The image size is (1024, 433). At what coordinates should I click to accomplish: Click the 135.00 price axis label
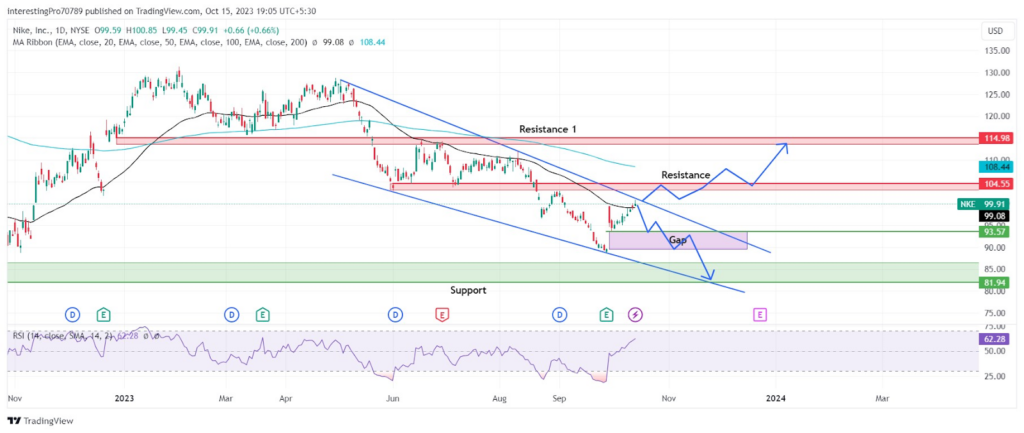(x=996, y=51)
